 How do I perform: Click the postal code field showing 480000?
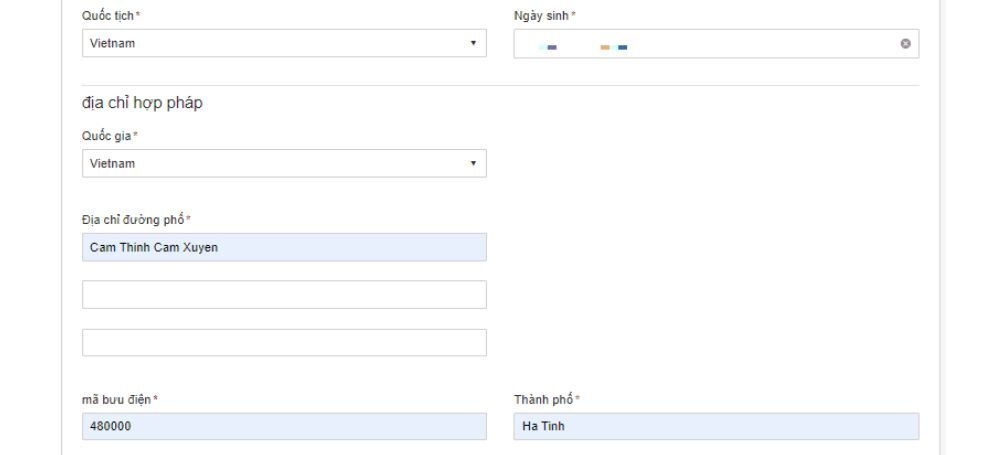click(x=284, y=427)
